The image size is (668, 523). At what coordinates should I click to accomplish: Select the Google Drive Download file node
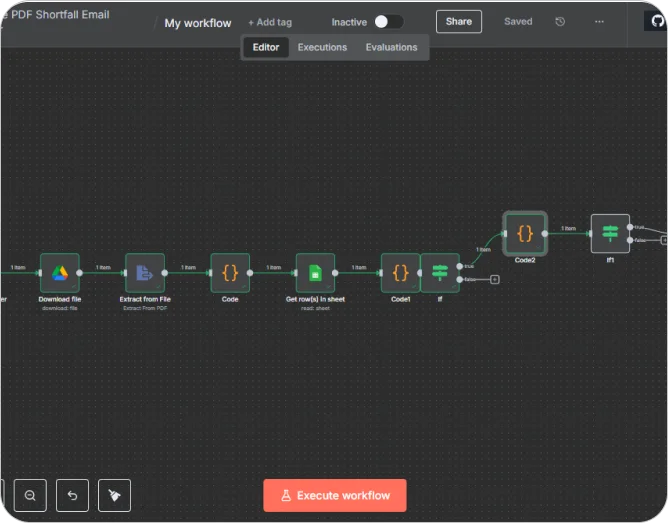tap(59, 272)
